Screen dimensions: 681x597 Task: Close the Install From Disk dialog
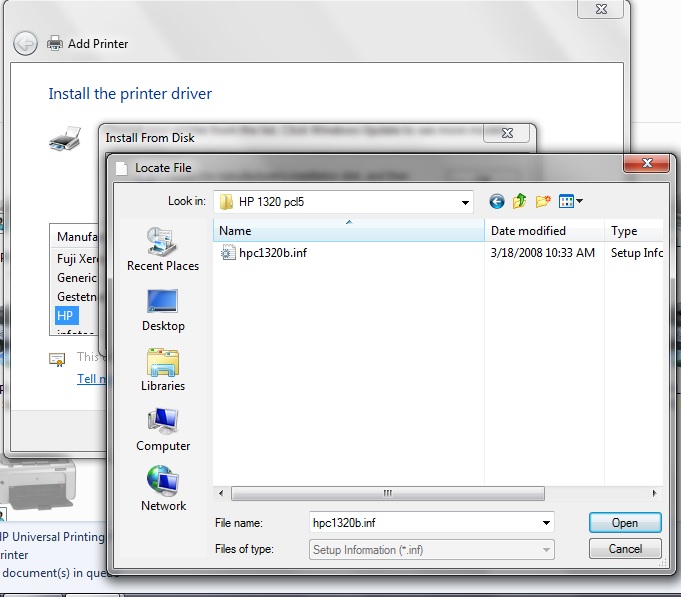(507, 133)
